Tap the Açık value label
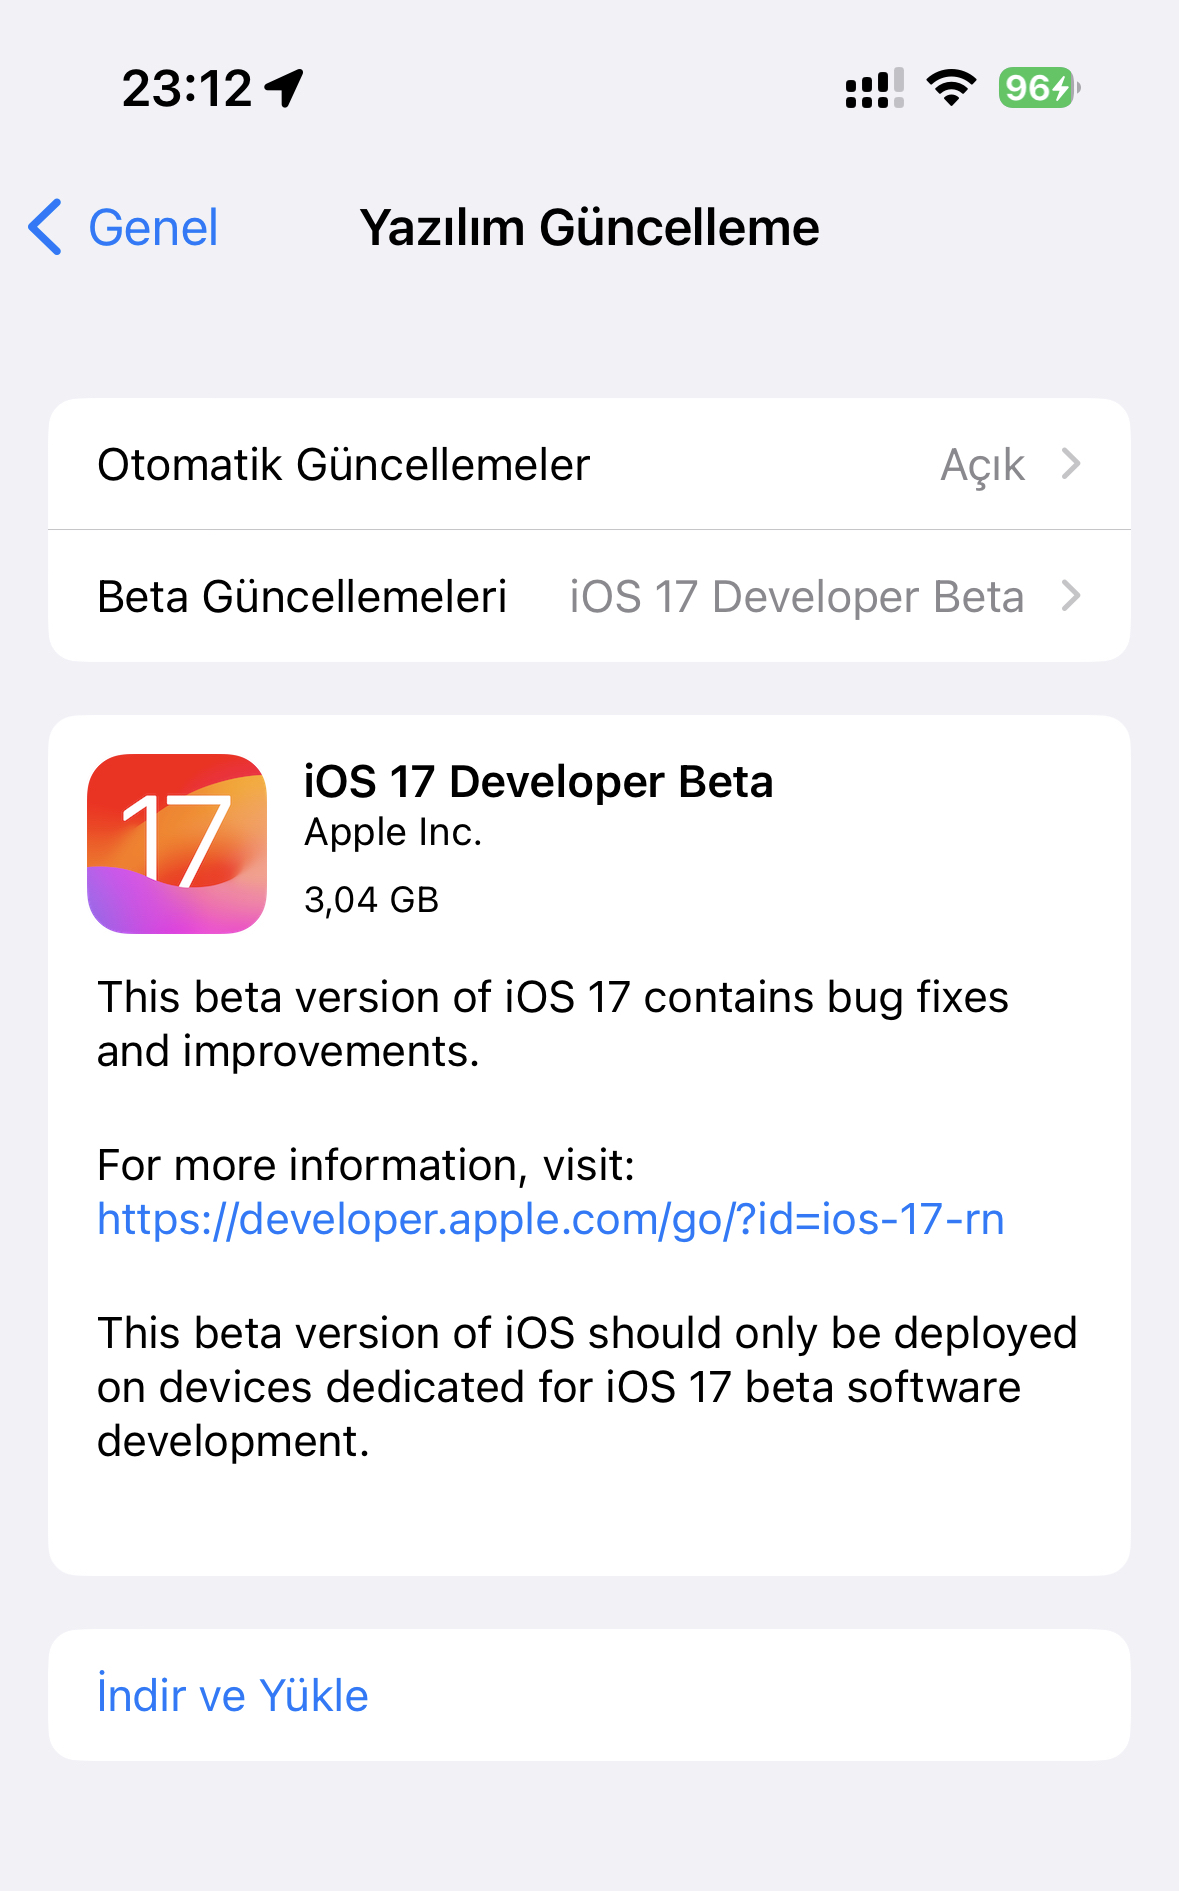Screen dimensions: 1179x1891 pyautogui.click(x=983, y=465)
